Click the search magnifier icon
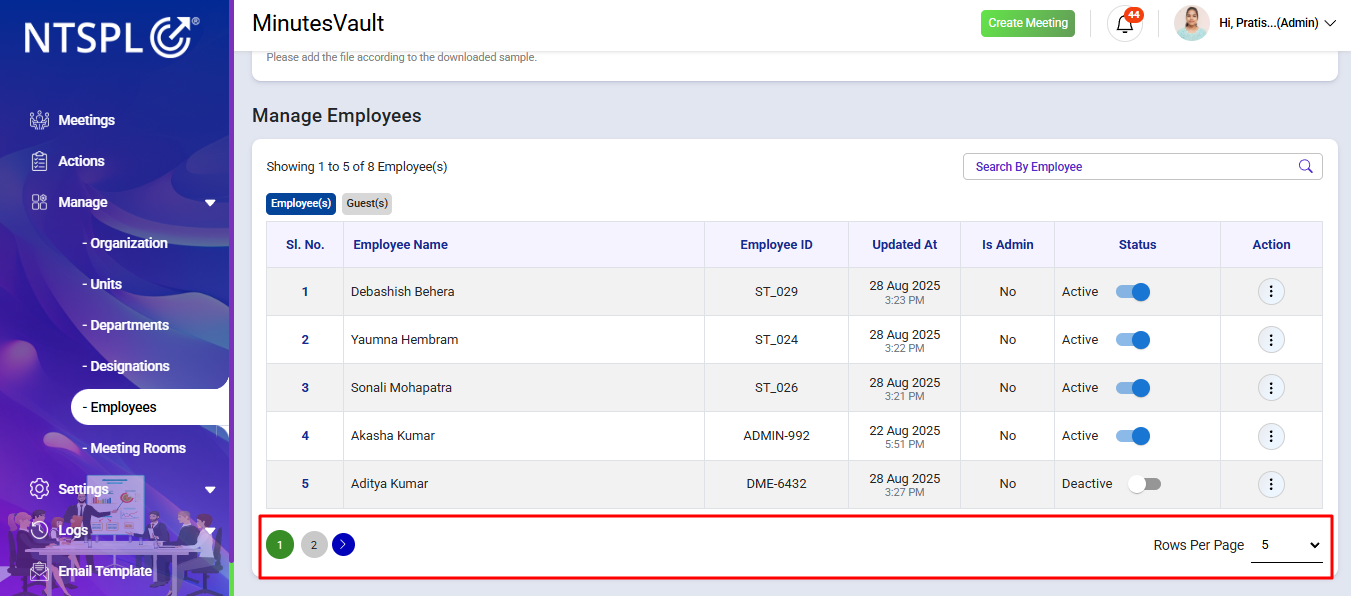Image resolution: width=1351 pixels, height=596 pixels. point(1305,167)
